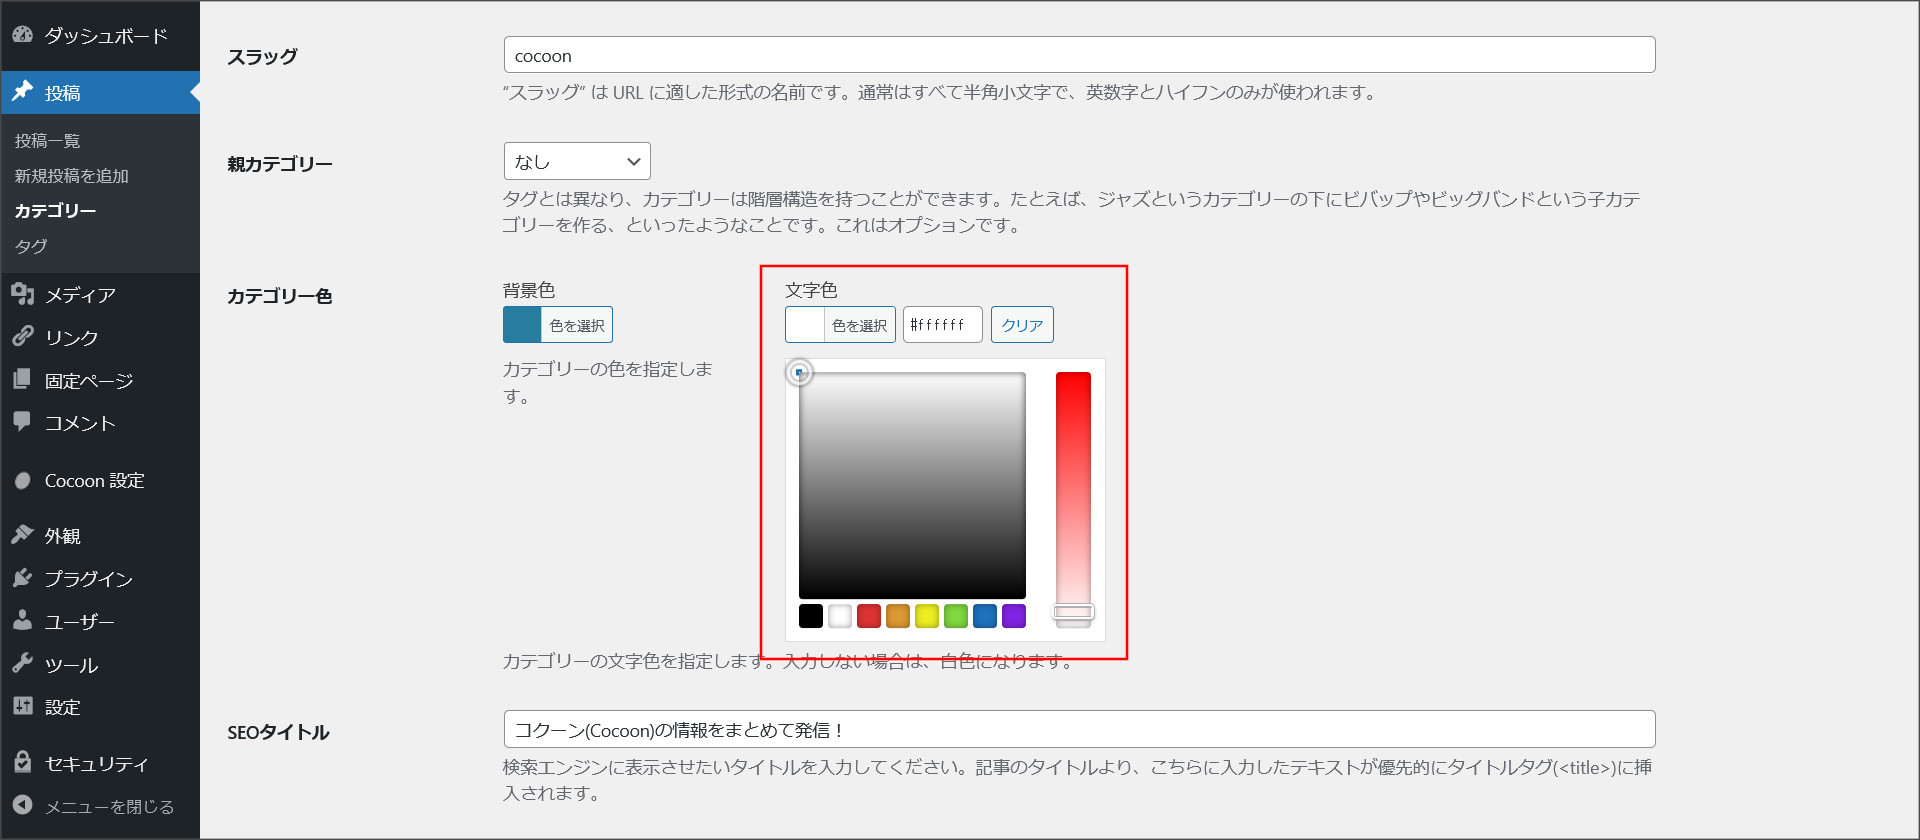Click the 背景色 色を選択 button
Viewport: 1920px width, 840px height.
tap(577, 325)
